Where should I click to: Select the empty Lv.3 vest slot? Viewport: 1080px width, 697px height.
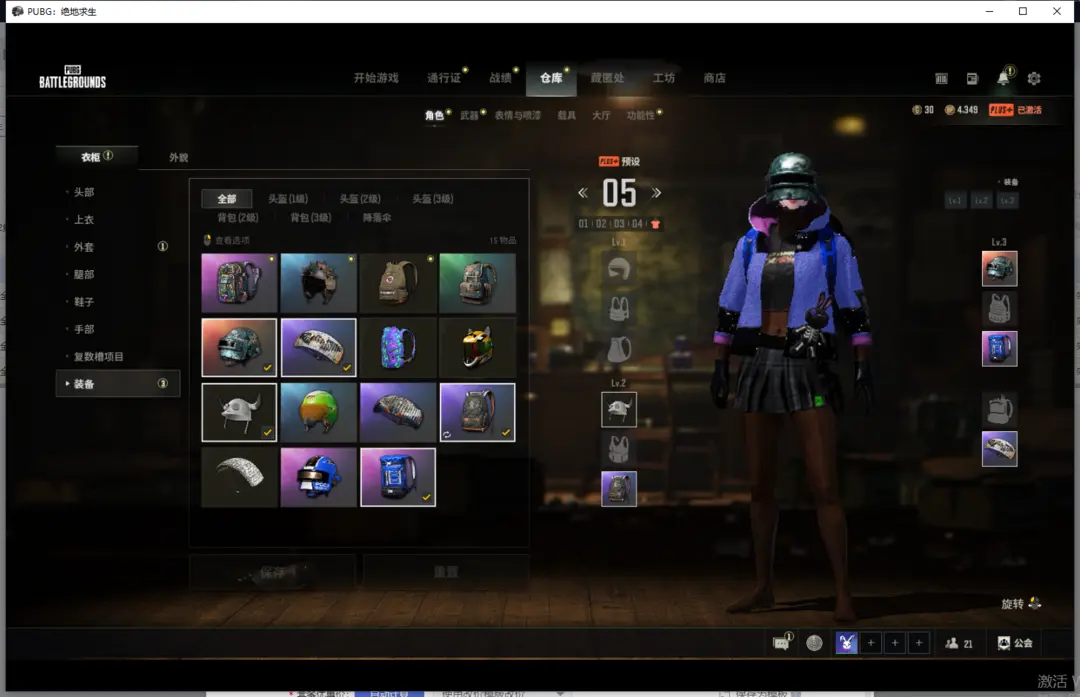point(999,309)
